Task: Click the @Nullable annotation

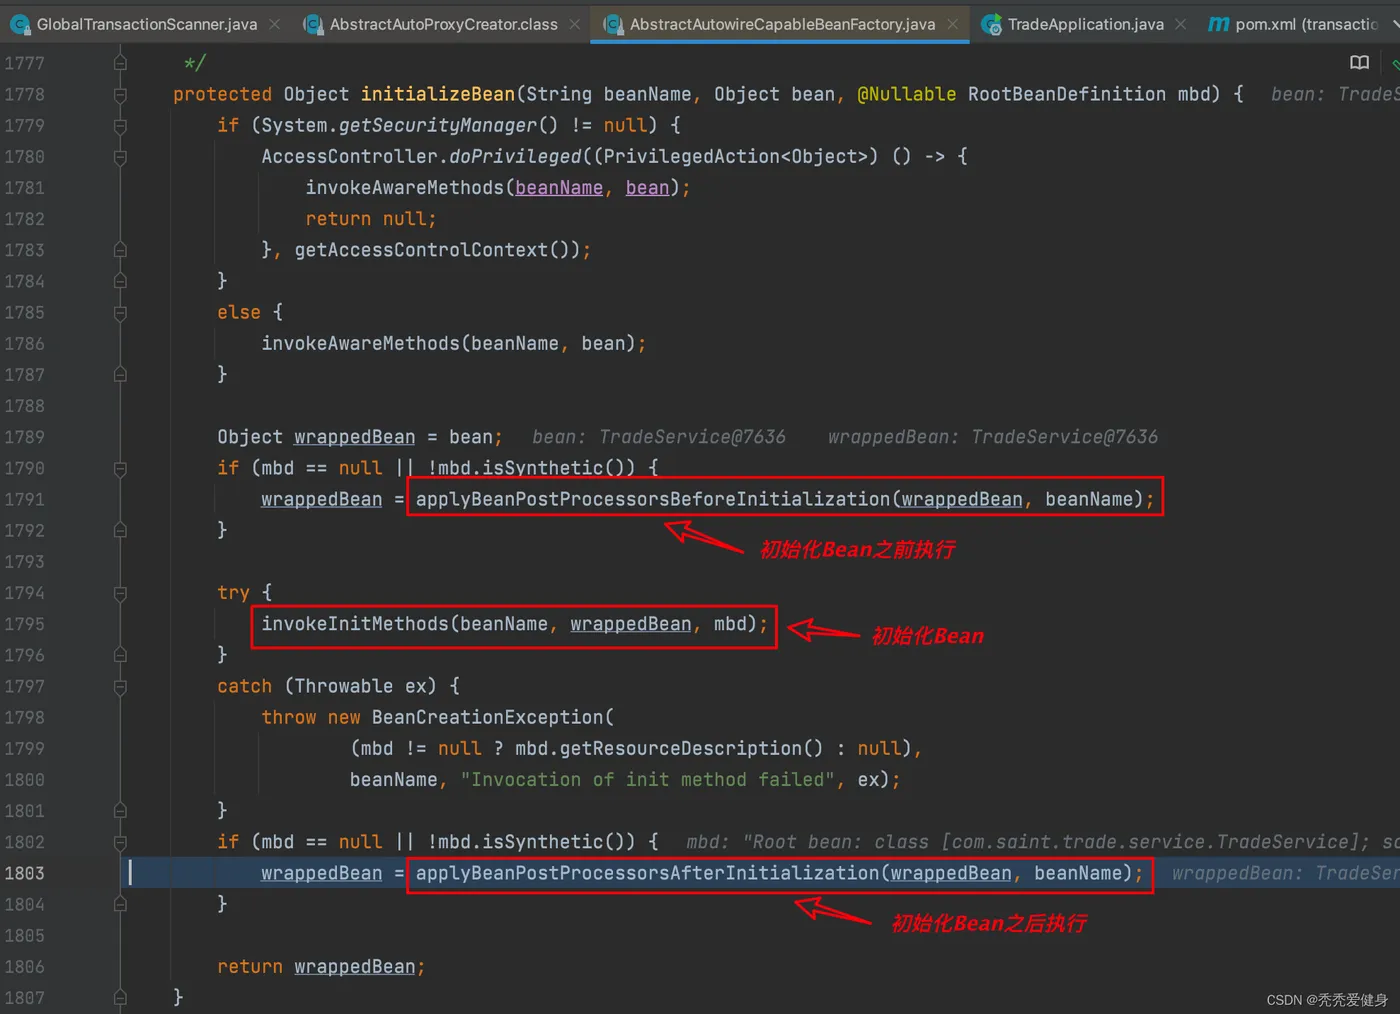Action: tap(906, 94)
